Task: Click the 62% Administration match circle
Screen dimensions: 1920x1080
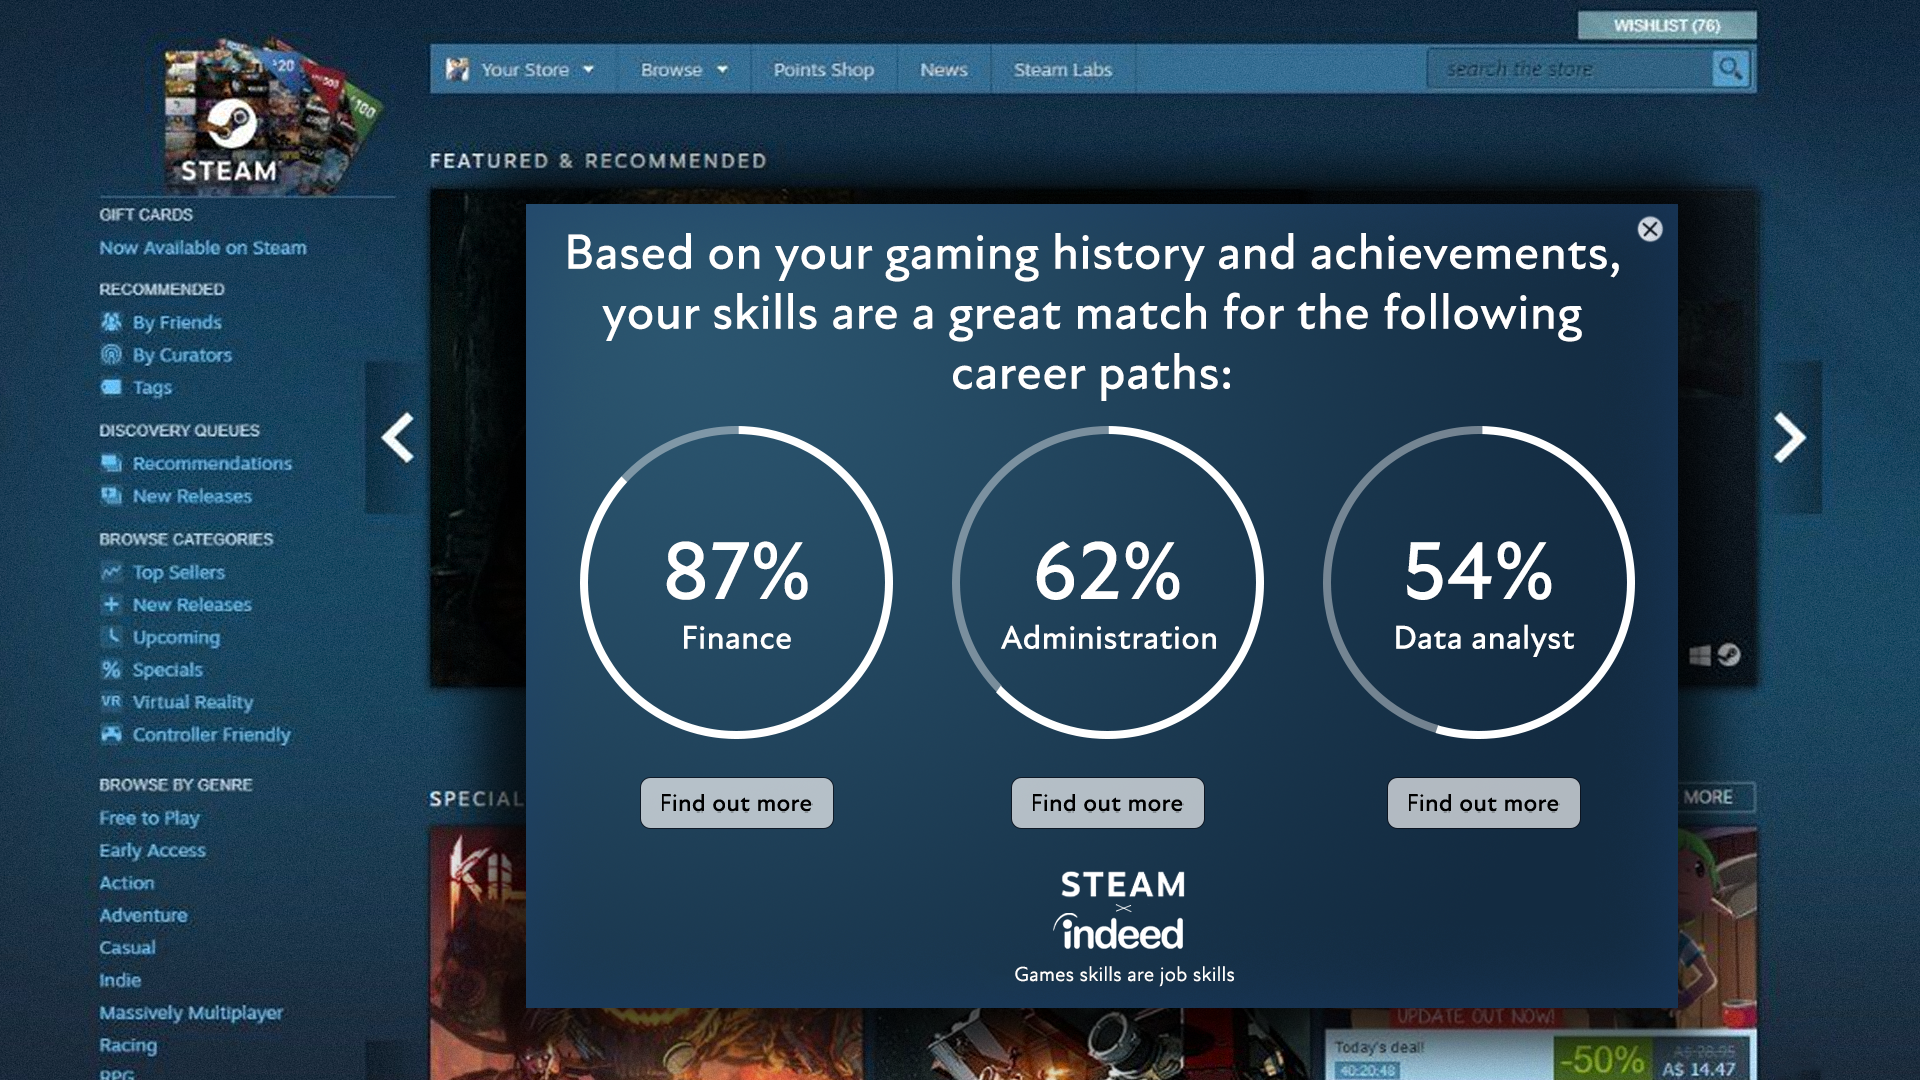Action: [1108, 582]
